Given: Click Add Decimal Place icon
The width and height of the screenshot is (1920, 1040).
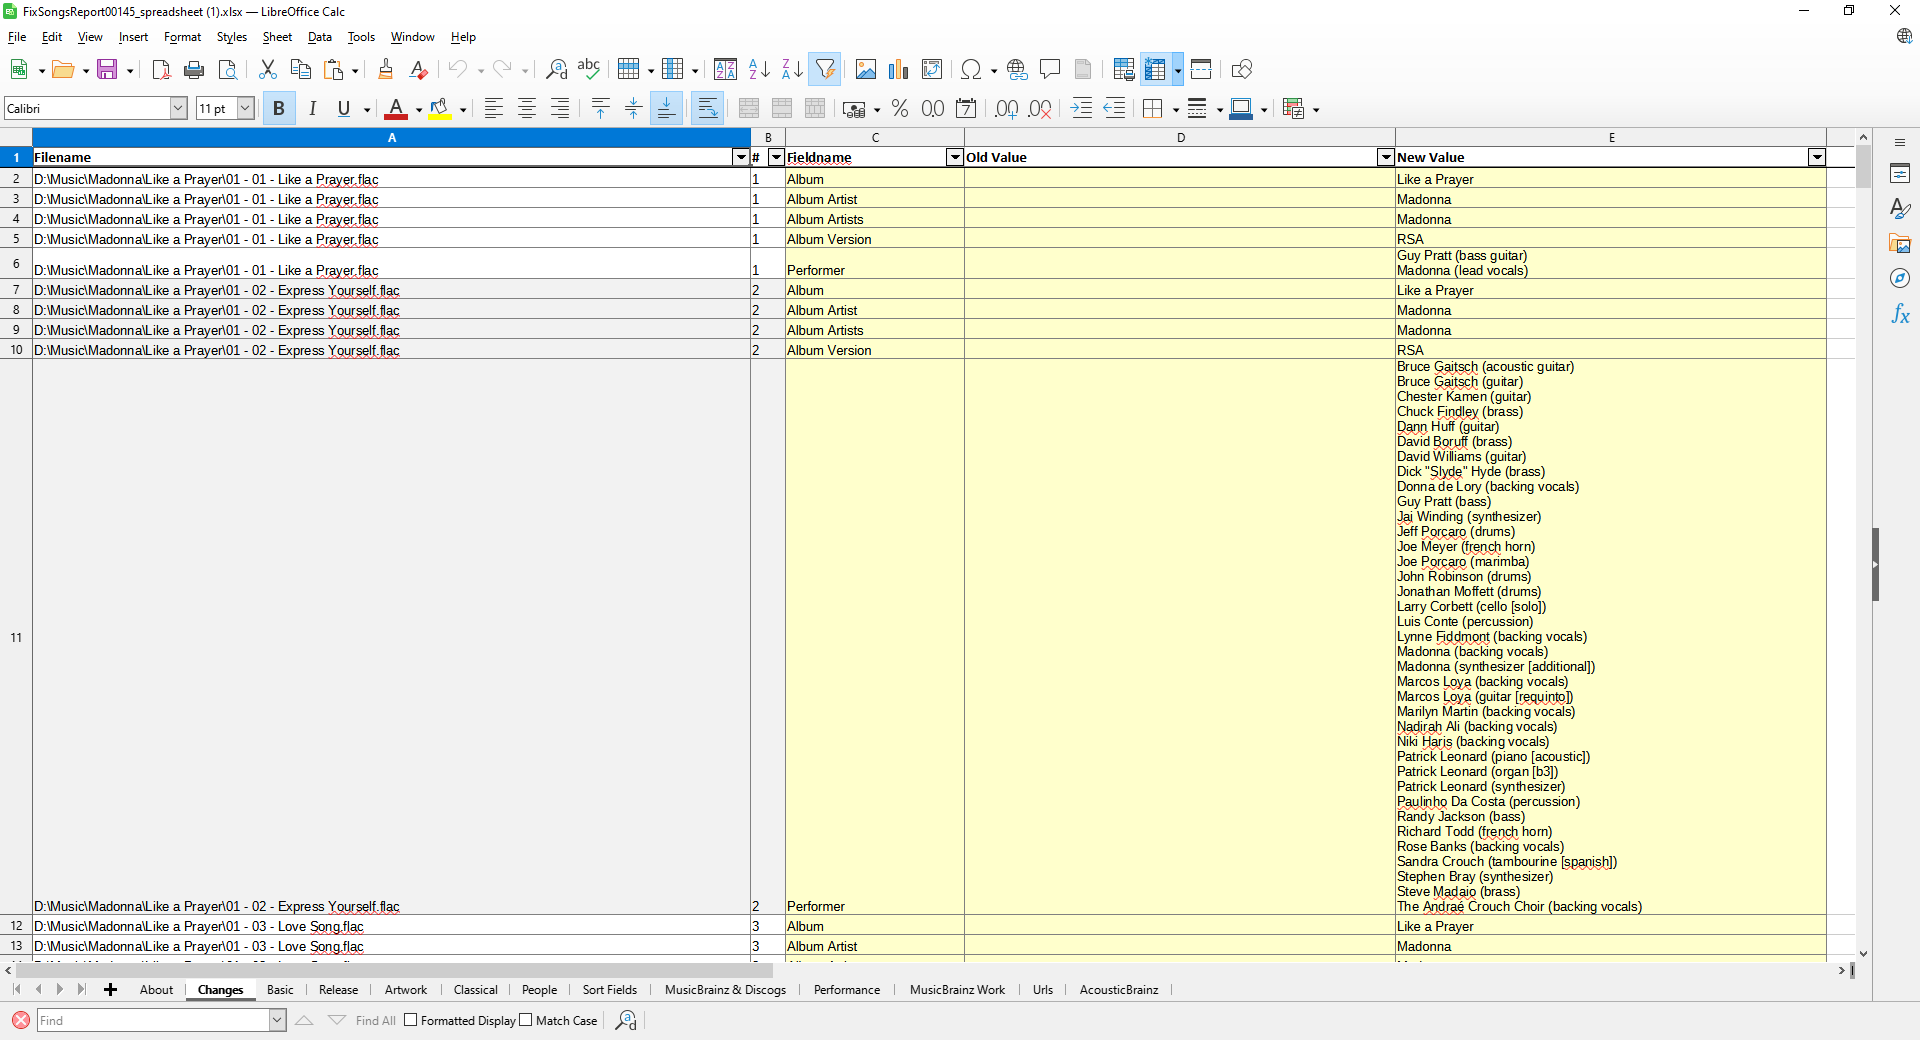Looking at the screenshot, I should (1007, 108).
